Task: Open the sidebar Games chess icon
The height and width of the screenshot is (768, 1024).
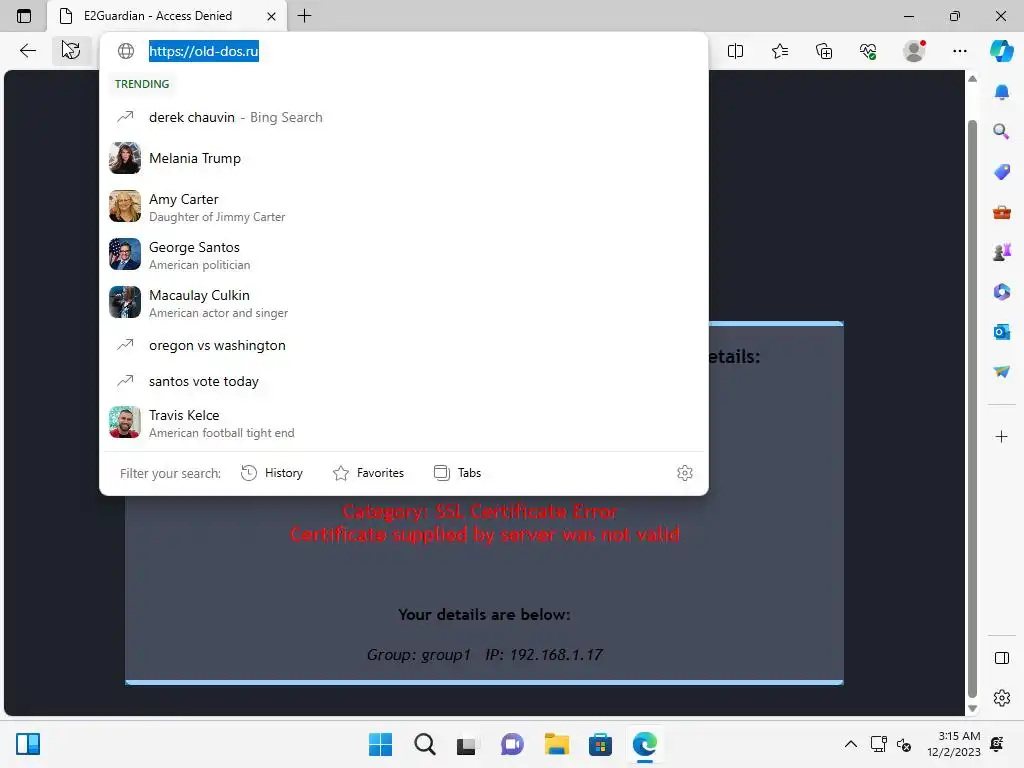Action: pyautogui.click(x=1002, y=251)
